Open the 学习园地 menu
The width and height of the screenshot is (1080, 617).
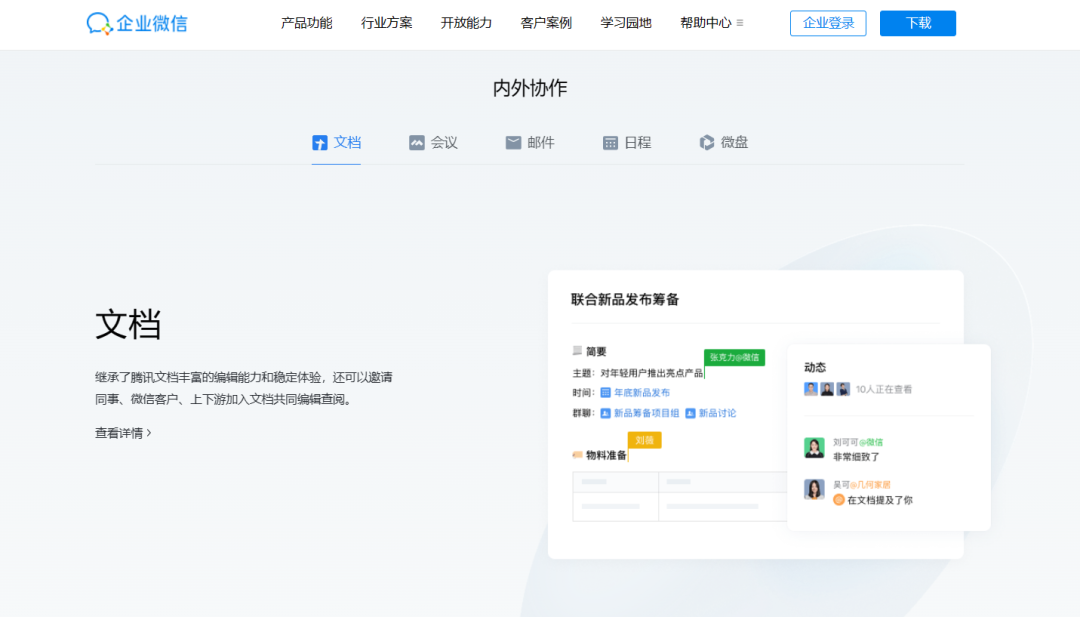tap(626, 23)
